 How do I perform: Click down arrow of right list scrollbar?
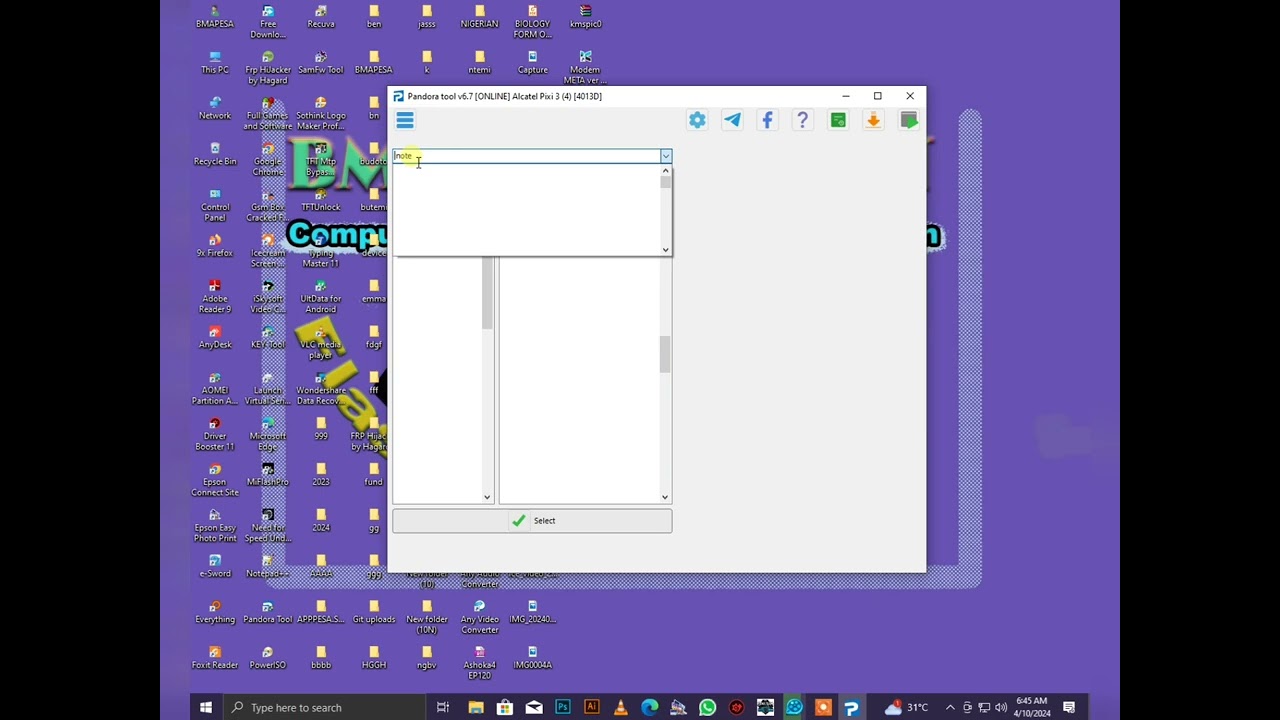[665, 497]
